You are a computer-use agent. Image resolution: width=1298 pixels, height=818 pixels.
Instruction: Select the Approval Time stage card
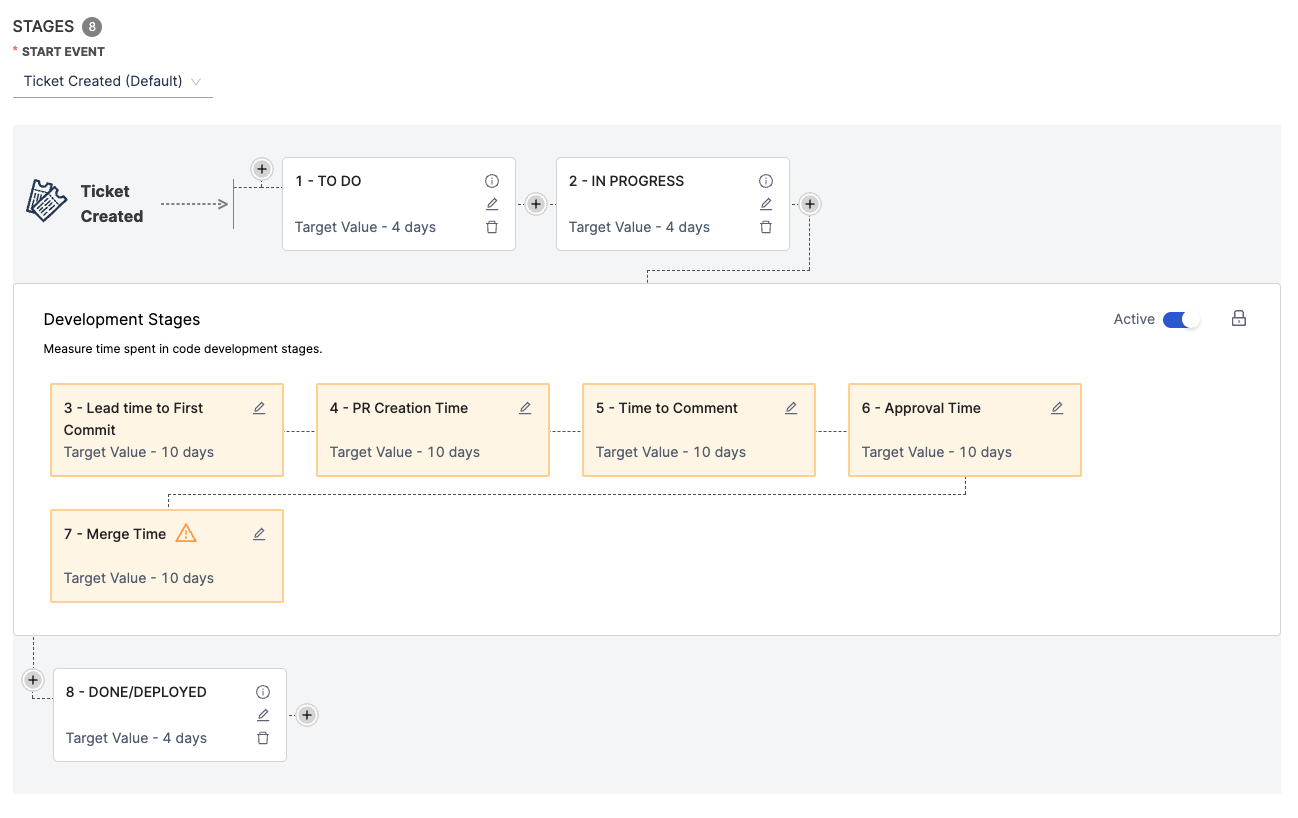click(964, 430)
